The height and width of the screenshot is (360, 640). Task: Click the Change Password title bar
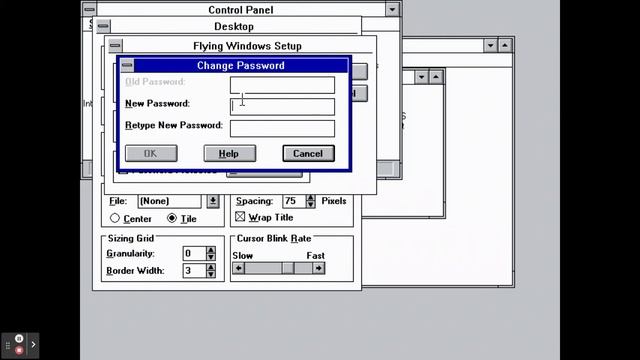[241, 65]
